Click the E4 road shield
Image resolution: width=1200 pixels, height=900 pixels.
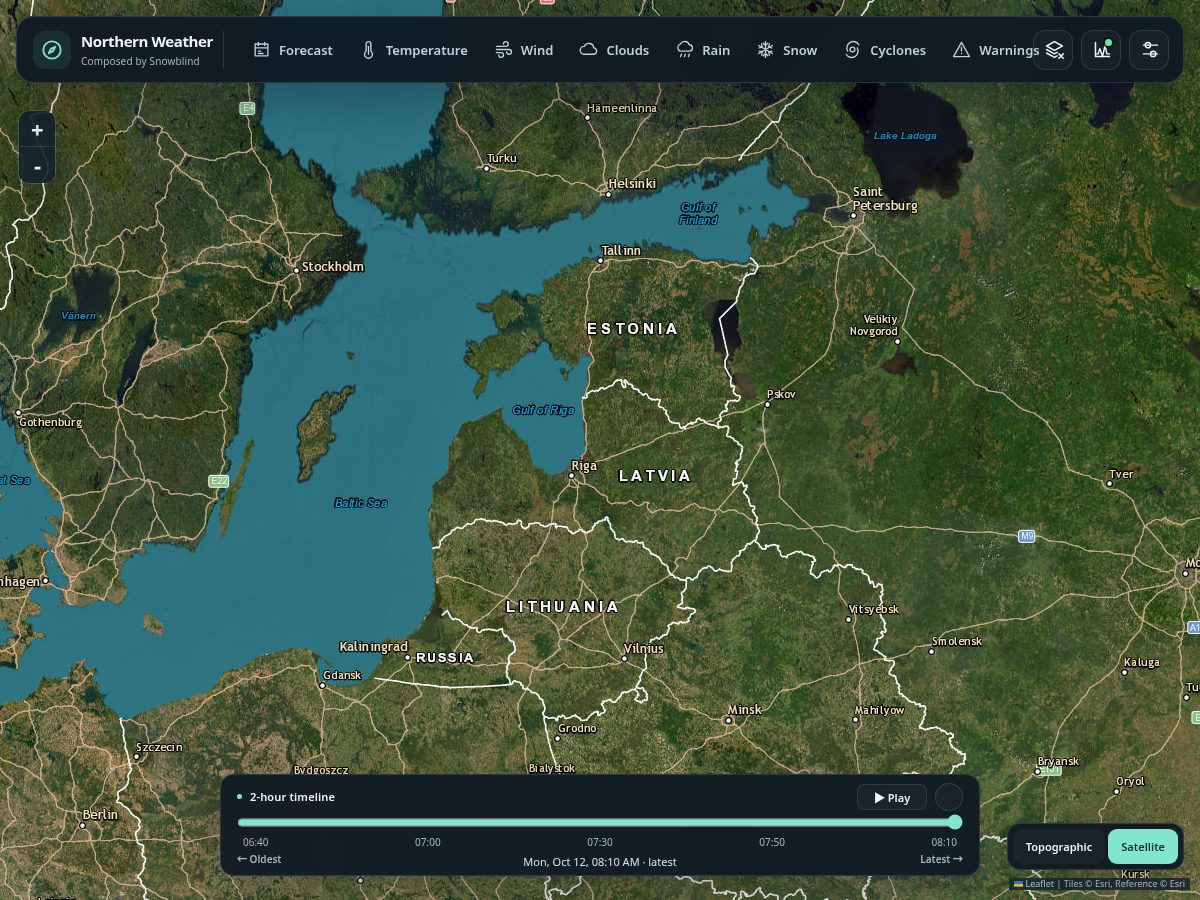click(x=247, y=107)
